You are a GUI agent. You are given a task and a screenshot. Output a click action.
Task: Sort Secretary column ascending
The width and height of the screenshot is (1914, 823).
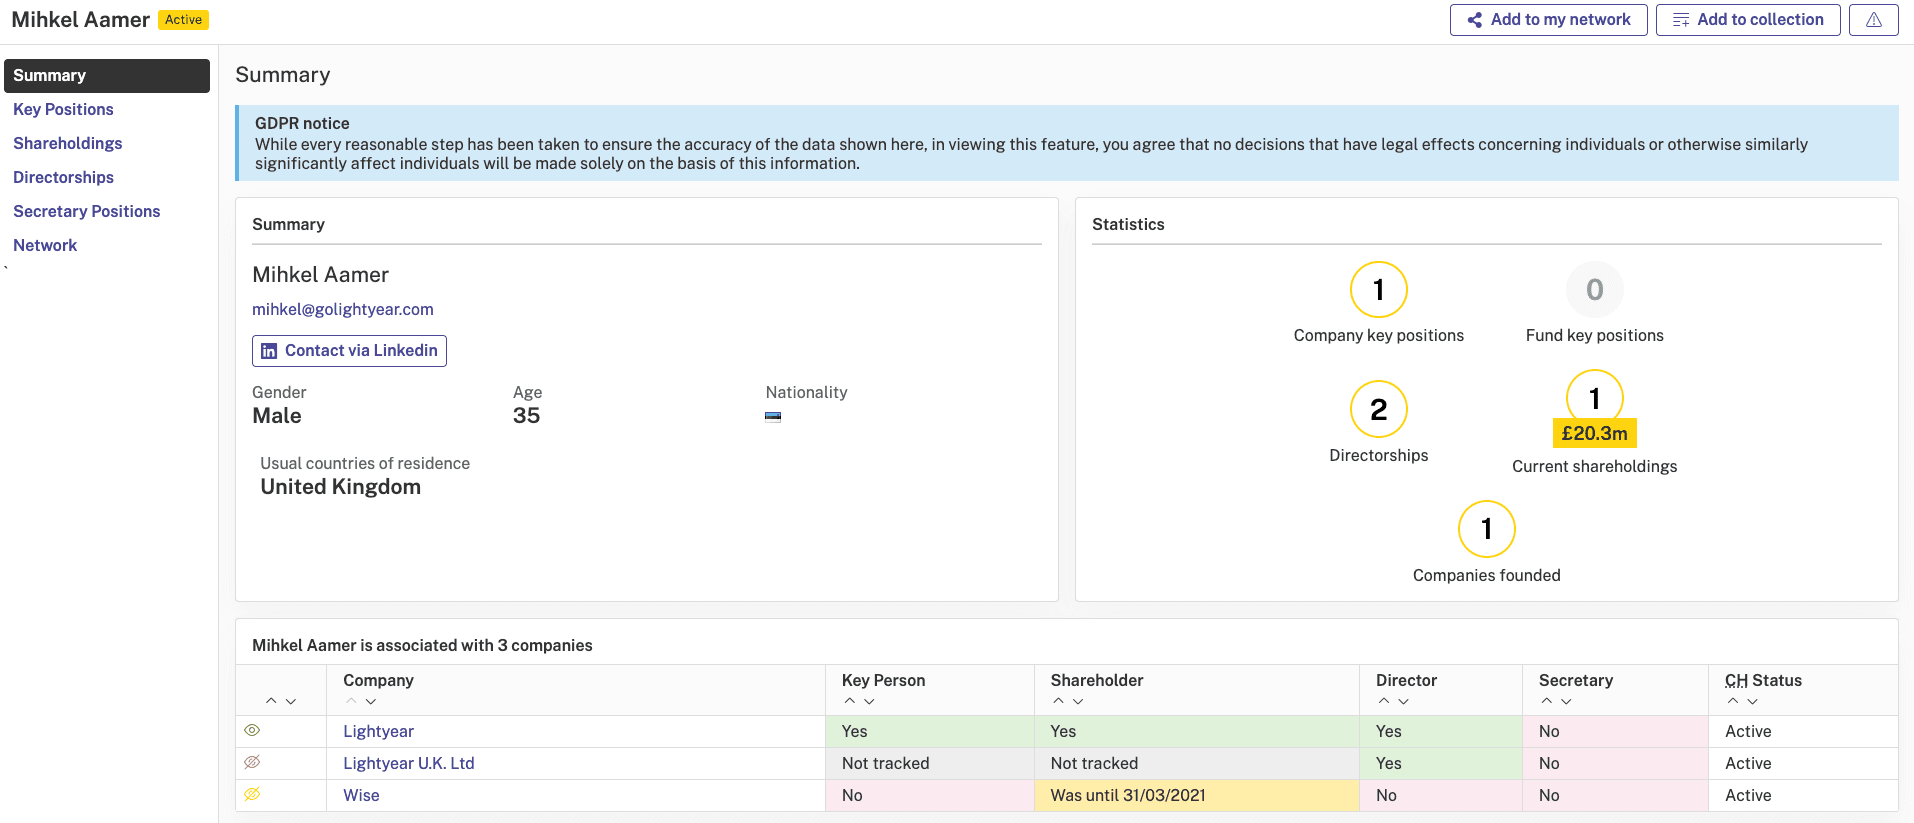click(1547, 701)
